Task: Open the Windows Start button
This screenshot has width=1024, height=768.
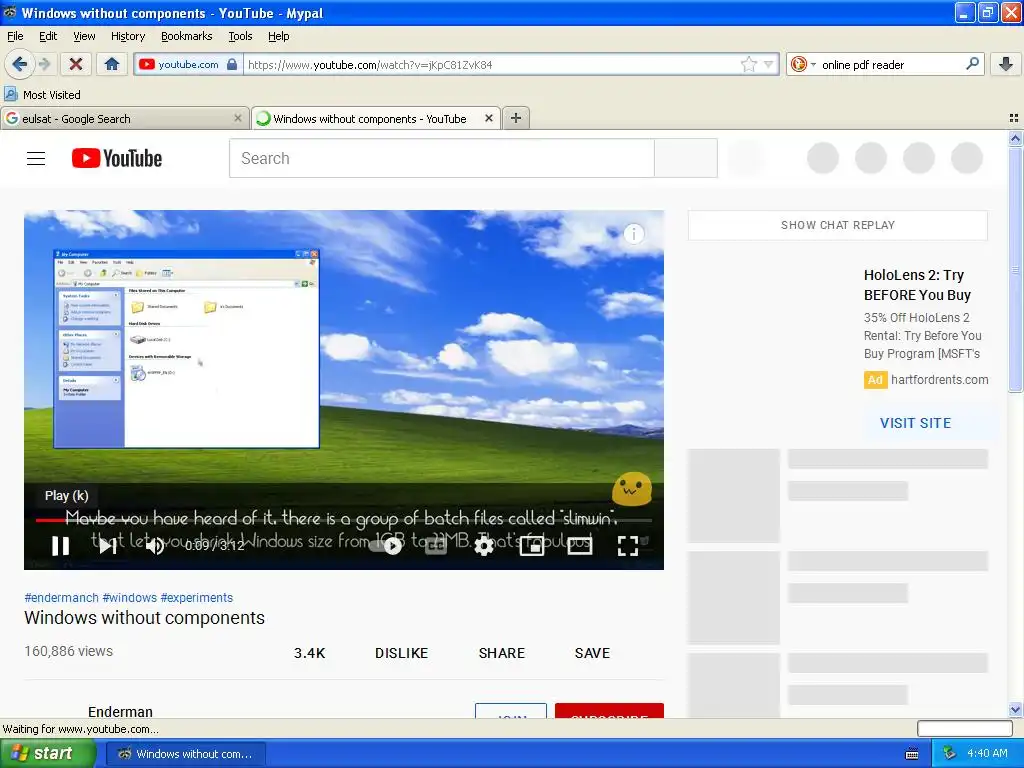Action: [47, 753]
